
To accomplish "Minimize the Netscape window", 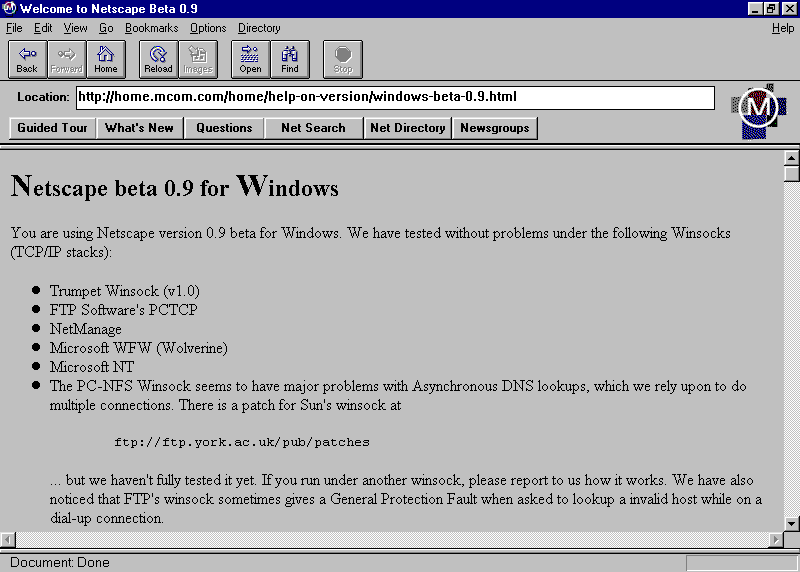I will pyautogui.click(x=755, y=9).
